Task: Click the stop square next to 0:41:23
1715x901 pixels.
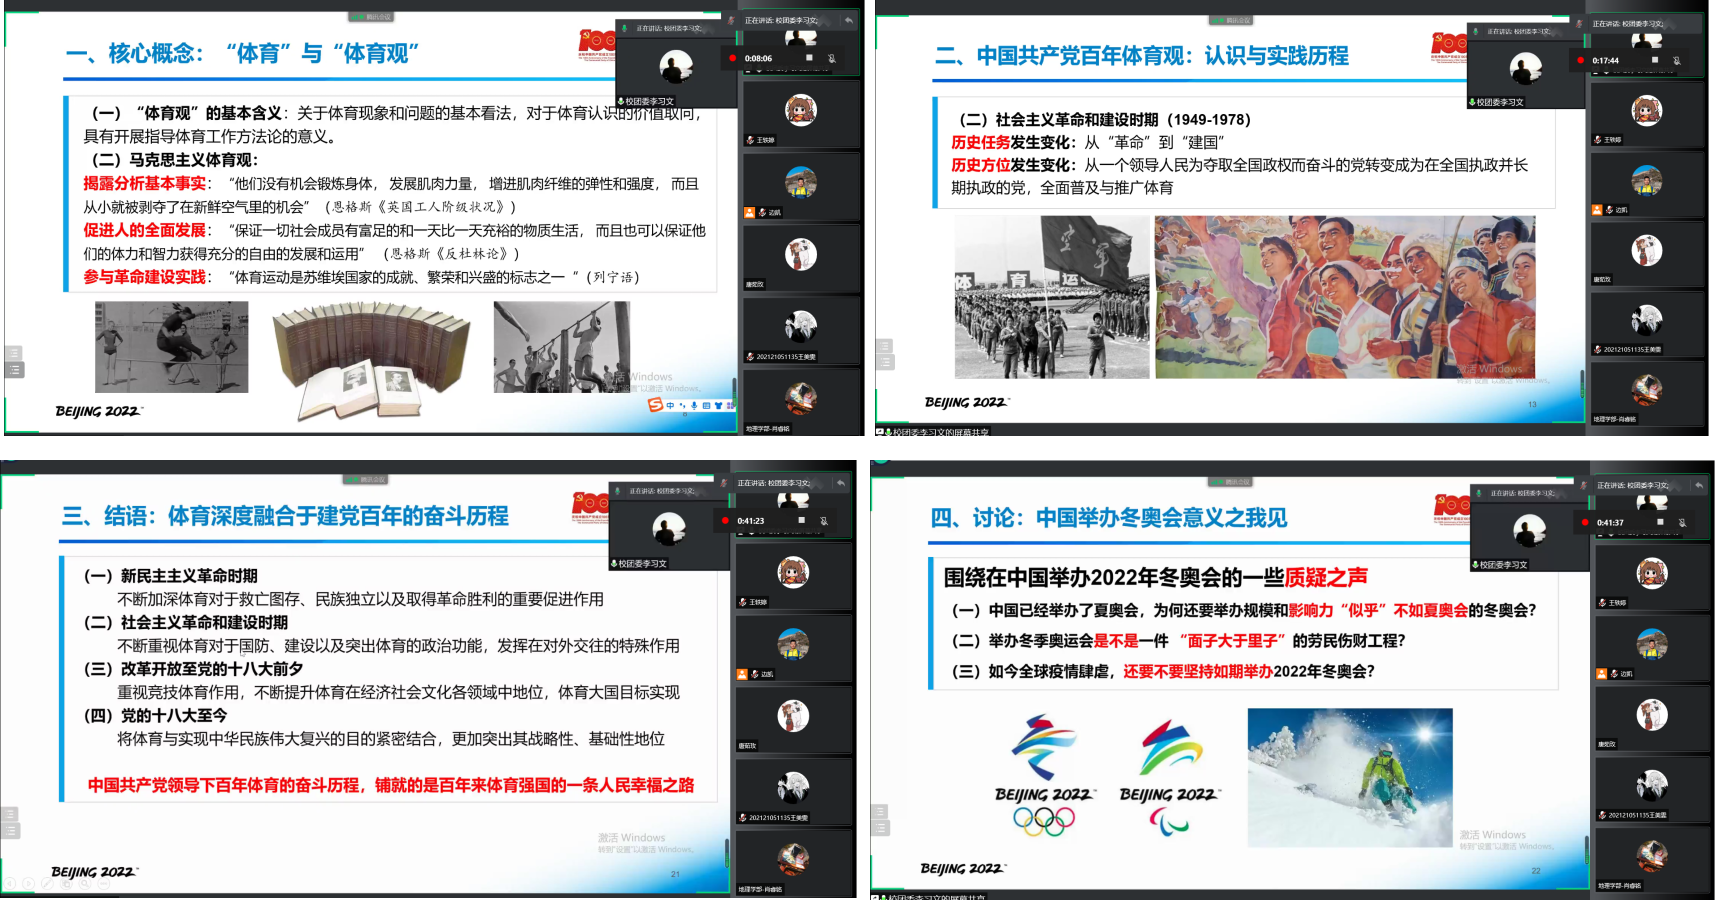Action: [x=801, y=521]
